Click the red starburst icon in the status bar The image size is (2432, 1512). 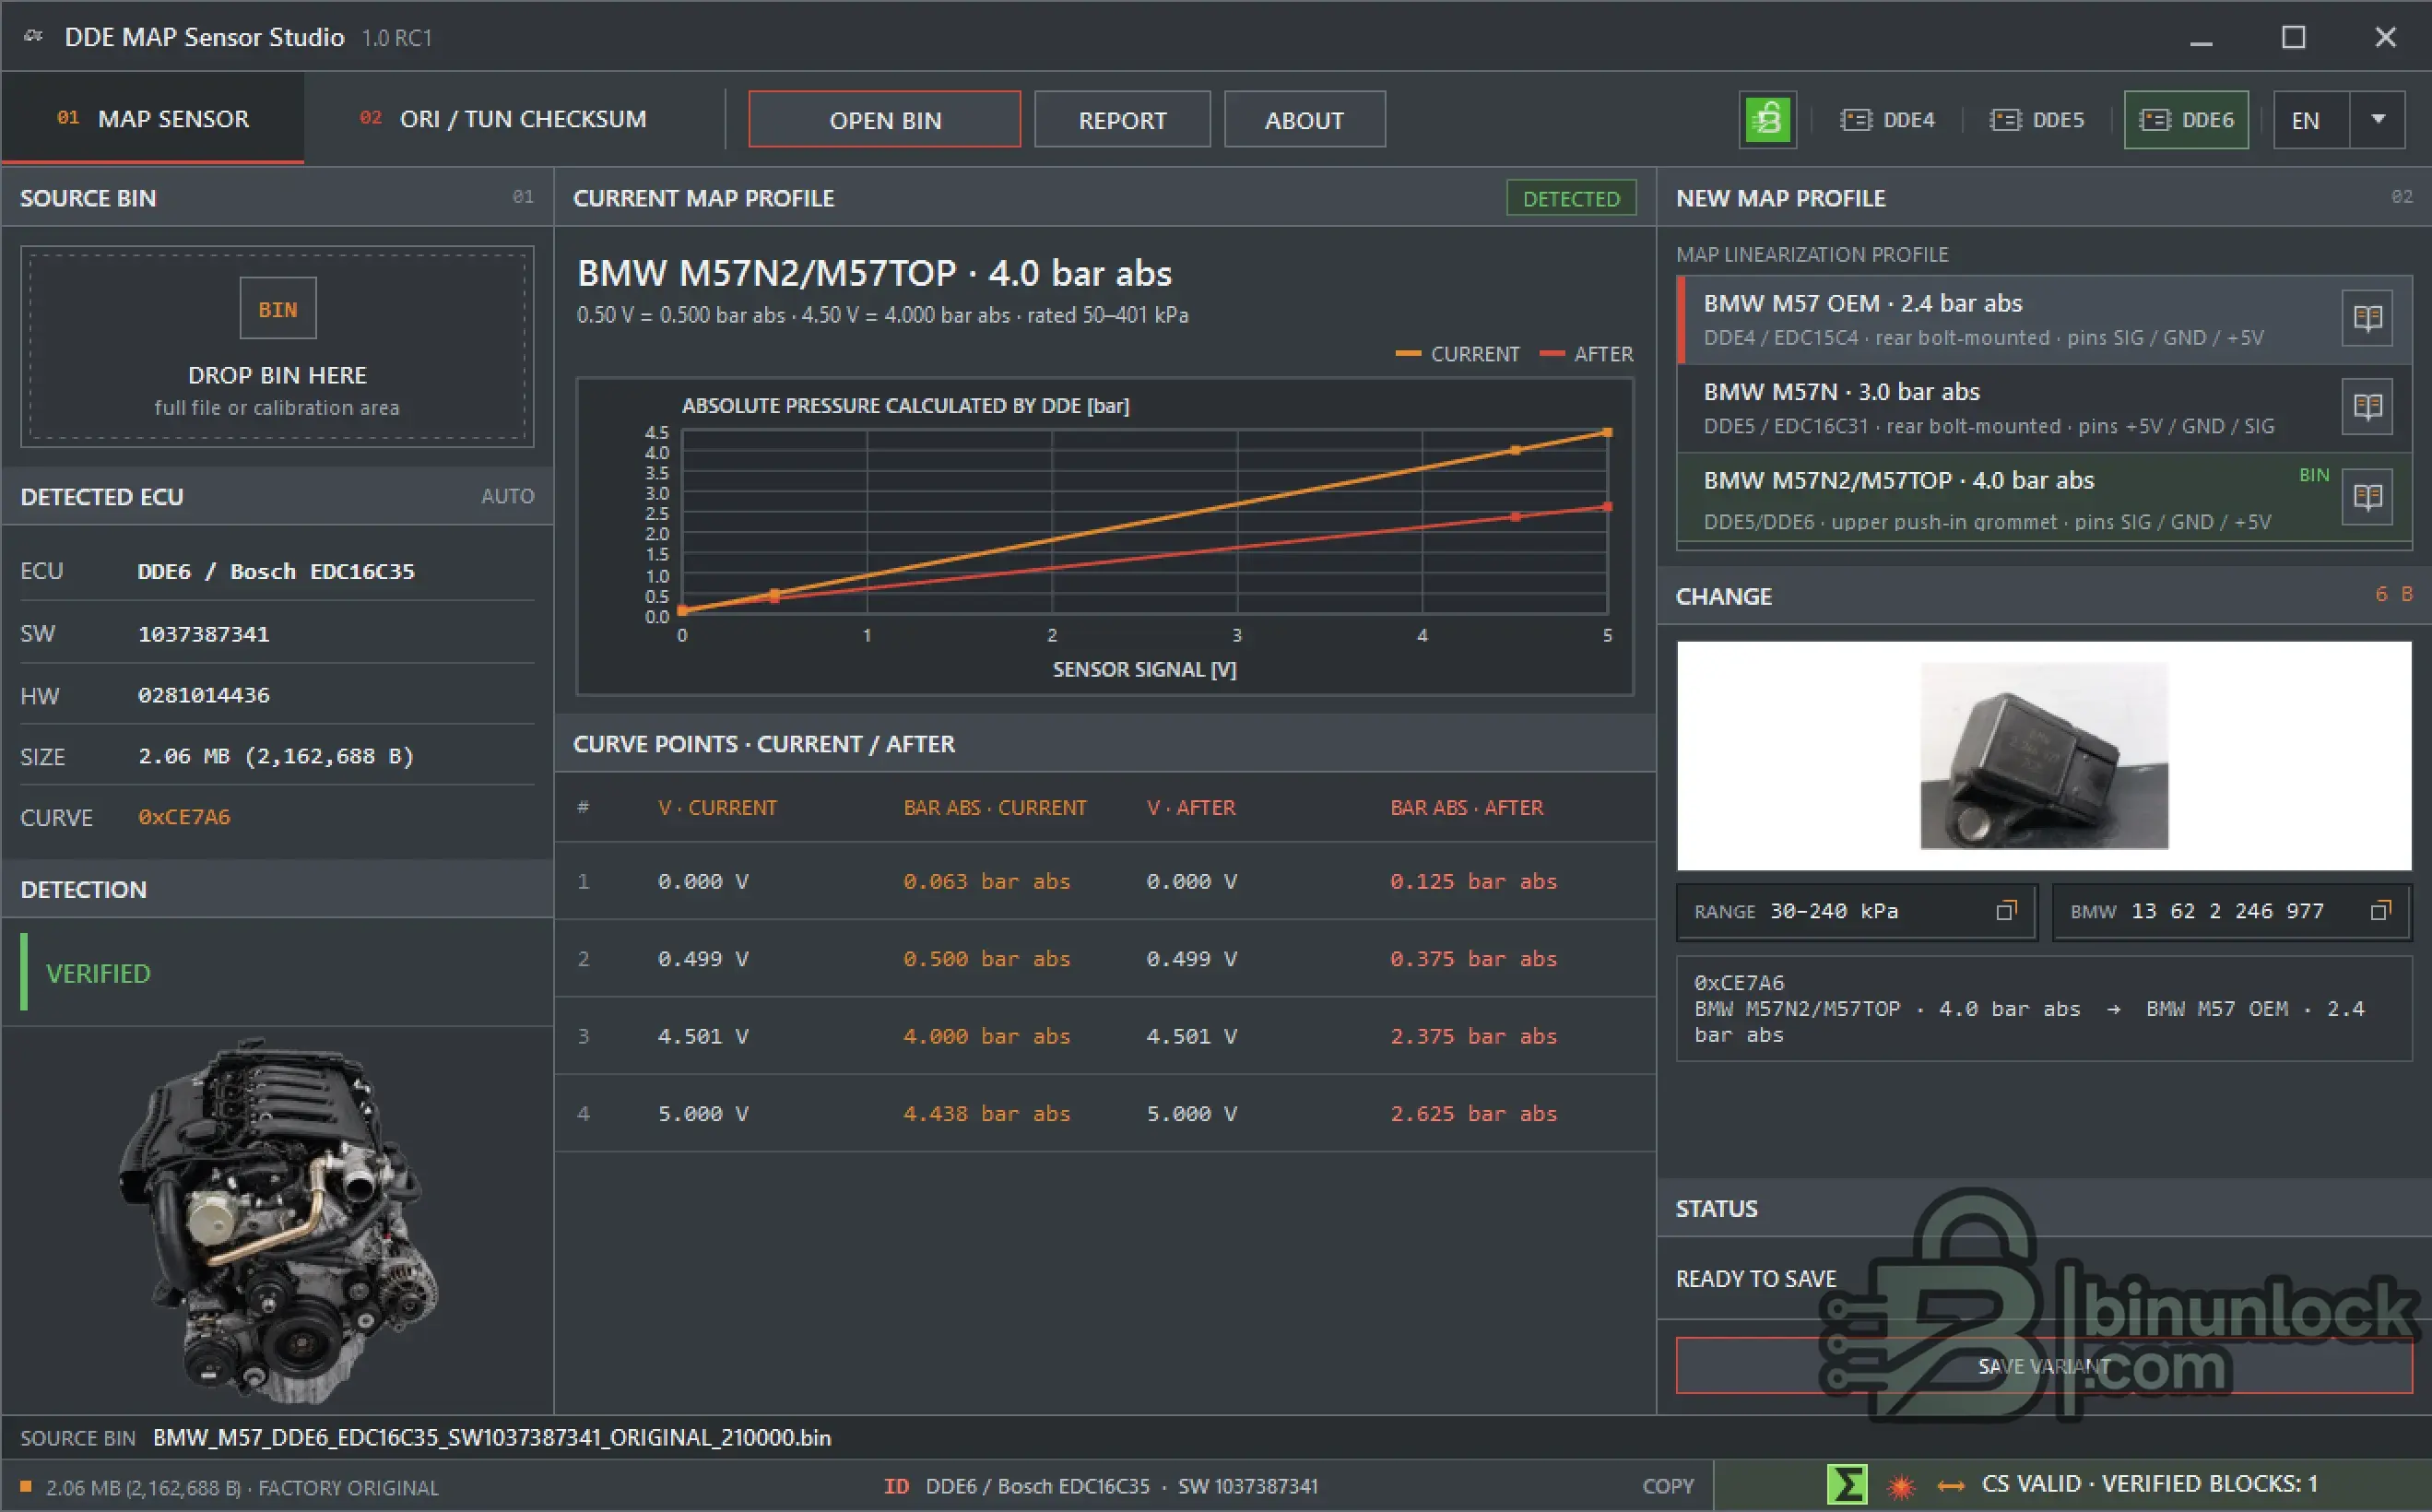(x=1901, y=1486)
